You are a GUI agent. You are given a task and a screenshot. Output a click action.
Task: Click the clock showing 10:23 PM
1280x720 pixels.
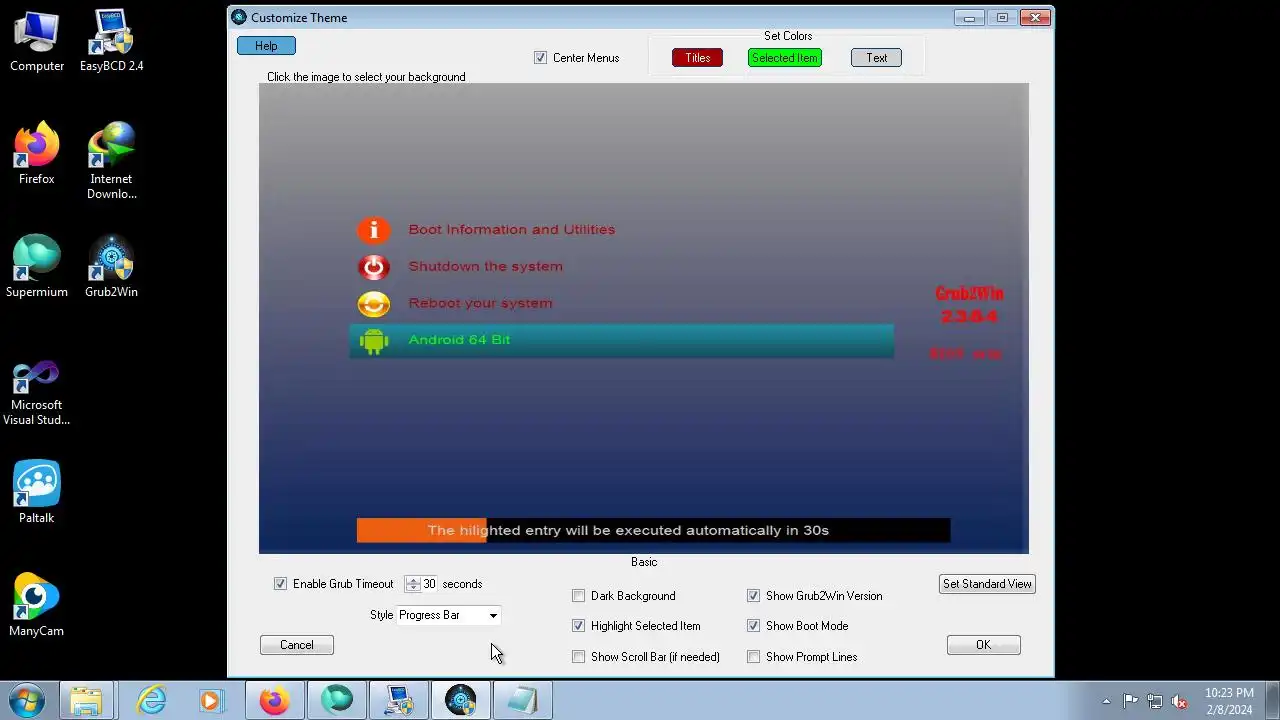coord(1229,693)
